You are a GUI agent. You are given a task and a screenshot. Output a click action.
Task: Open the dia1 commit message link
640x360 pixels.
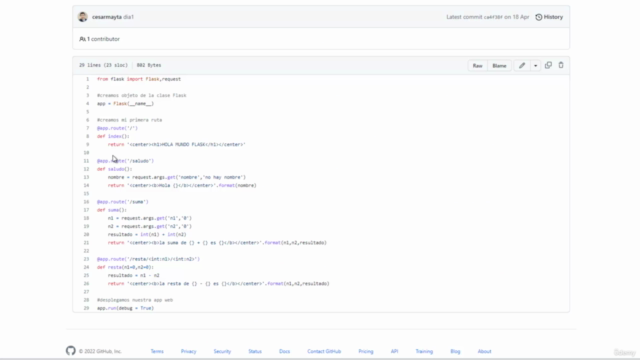tap(129, 17)
